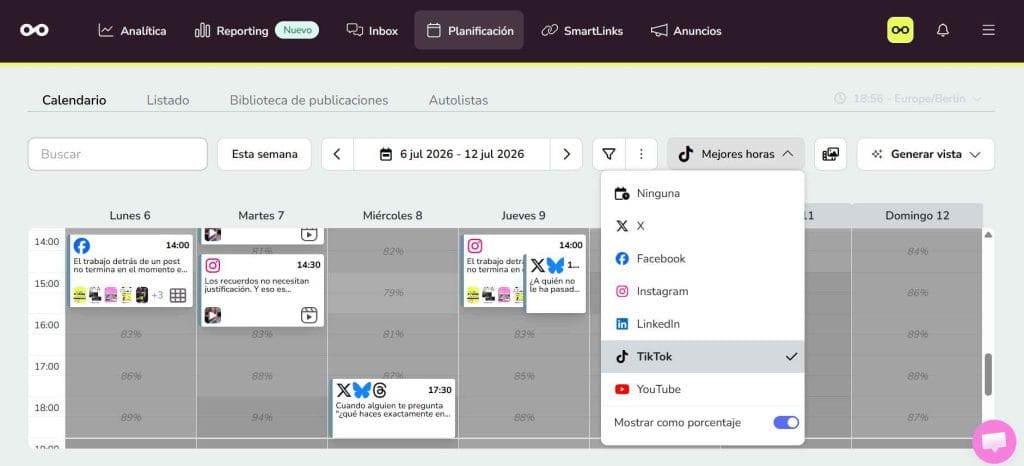Click the 94% slot on Martes 18:00
The width and height of the screenshot is (1024, 466).
click(x=262, y=417)
